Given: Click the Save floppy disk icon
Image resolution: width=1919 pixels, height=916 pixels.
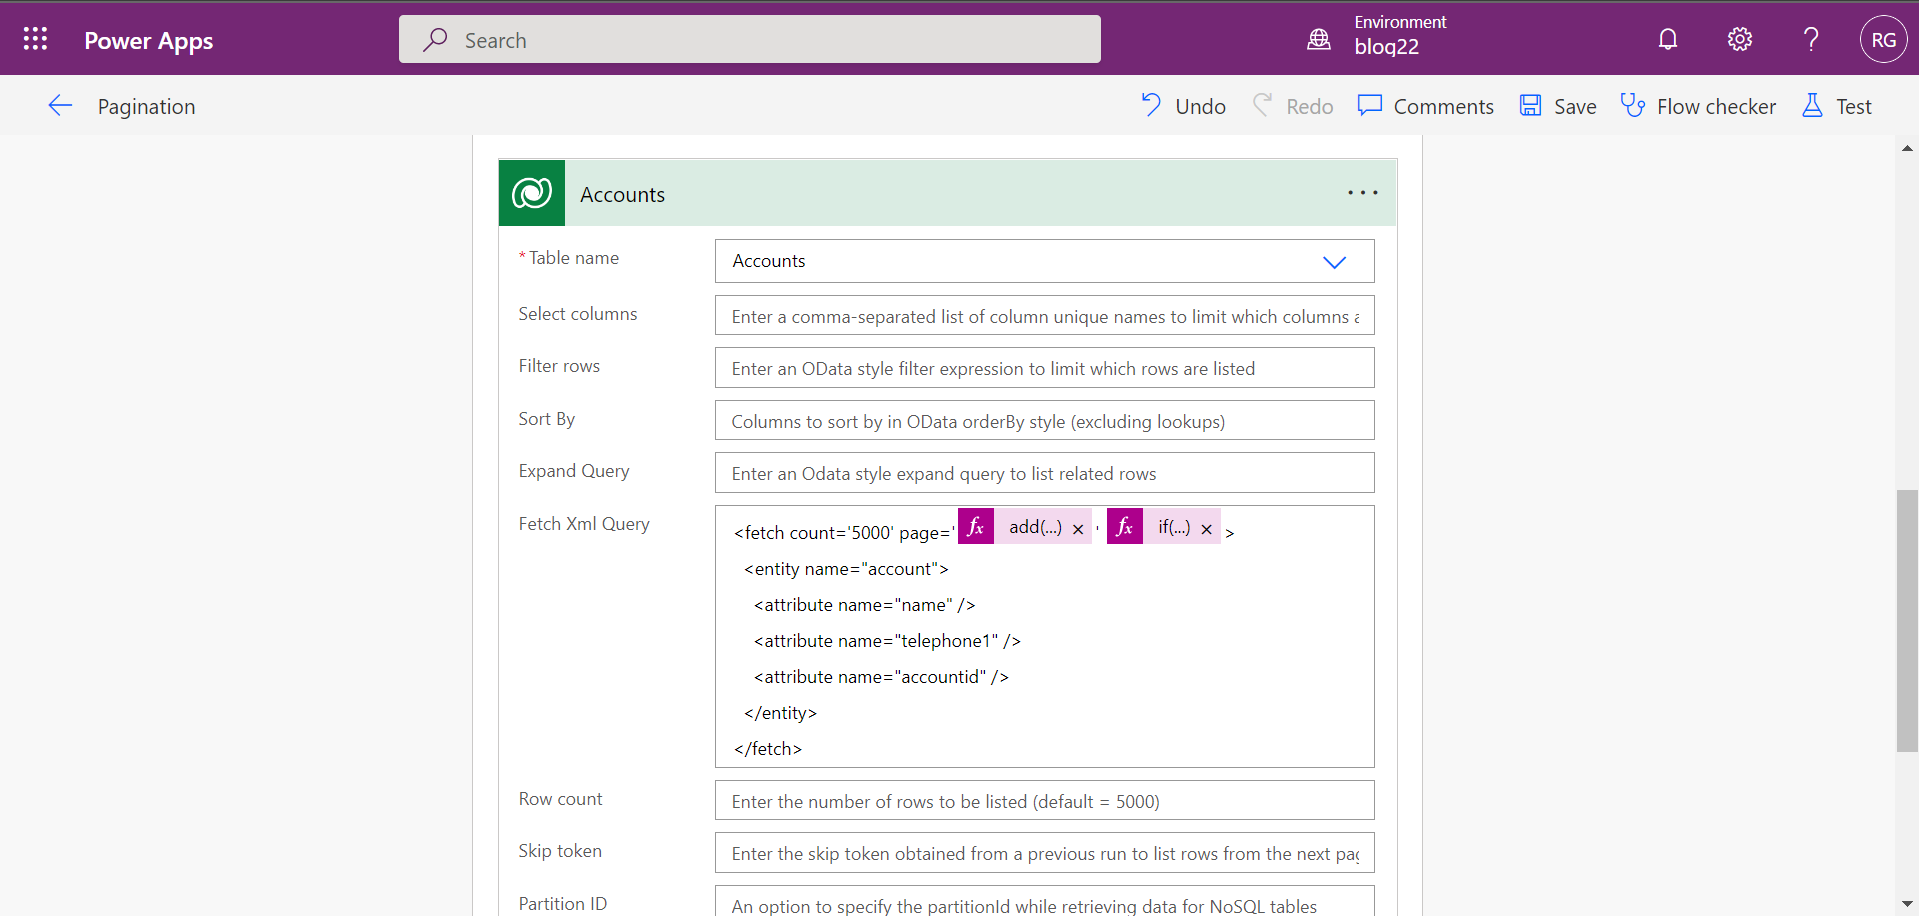Looking at the screenshot, I should click(x=1530, y=105).
